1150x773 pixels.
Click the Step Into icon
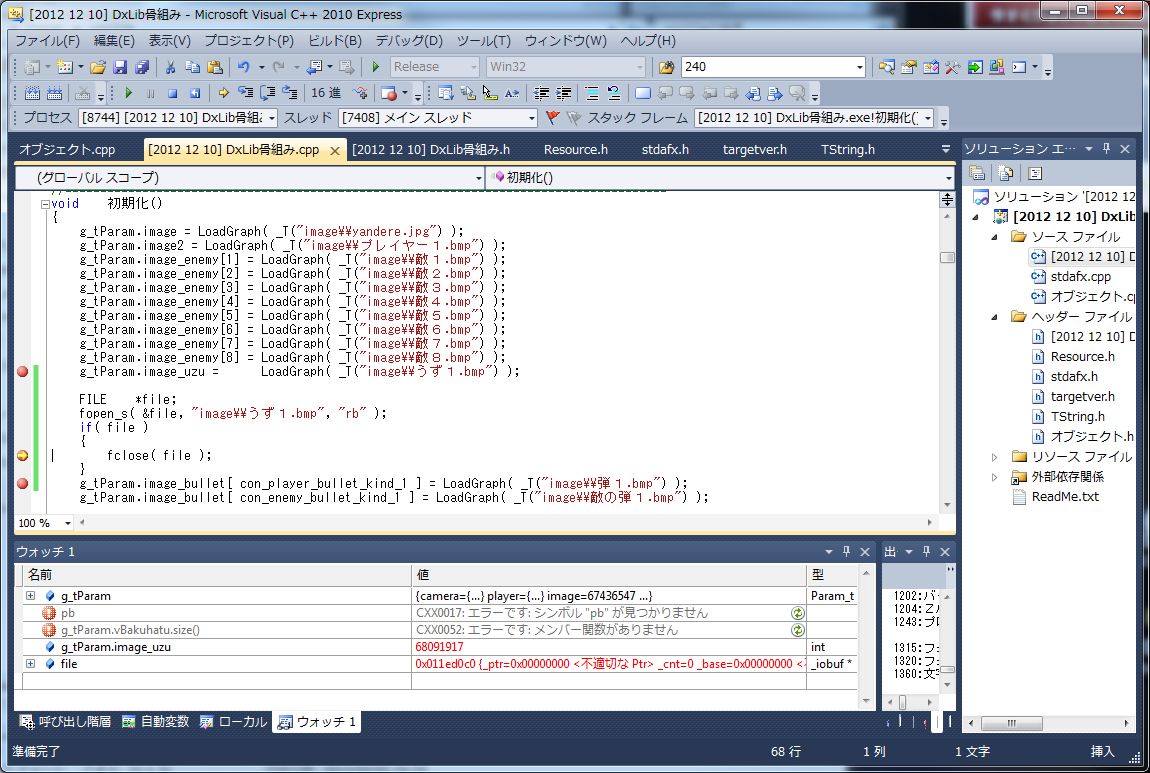pyautogui.click(x=244, y=93)
